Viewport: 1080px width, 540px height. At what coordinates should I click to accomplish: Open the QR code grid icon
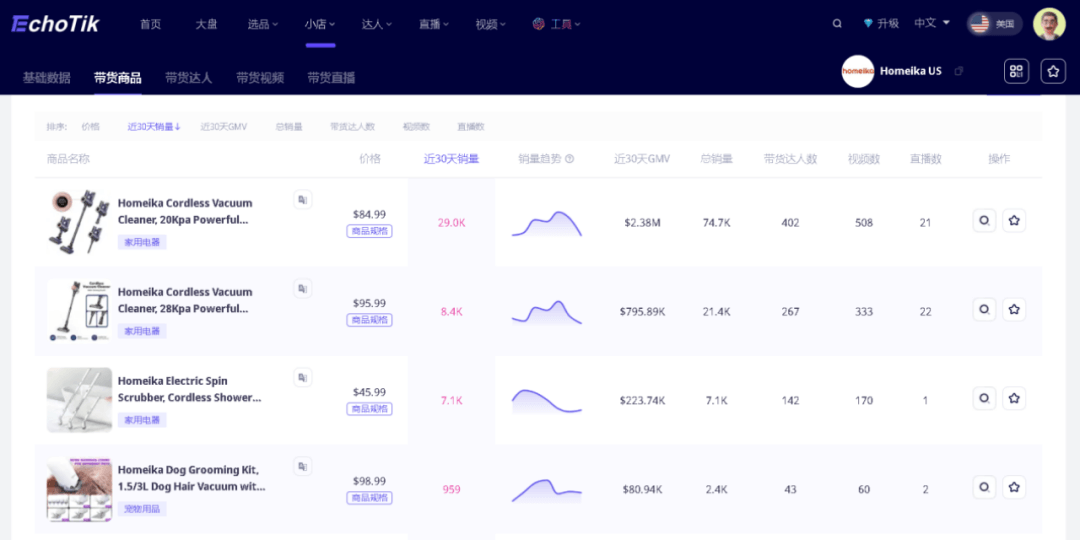(1016, 71)
